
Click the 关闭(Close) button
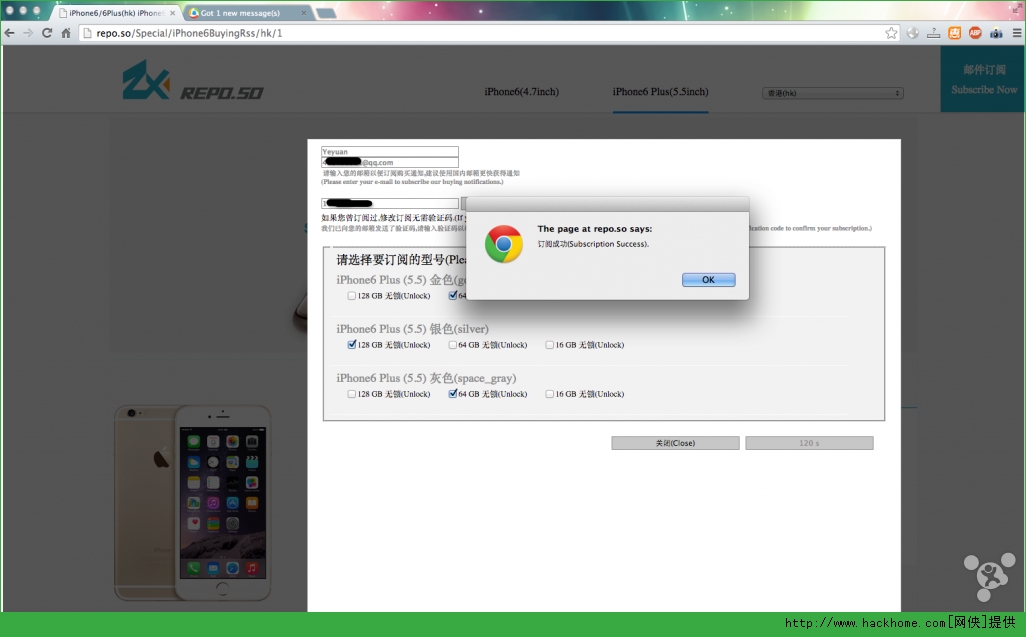[x=675, y=443]
